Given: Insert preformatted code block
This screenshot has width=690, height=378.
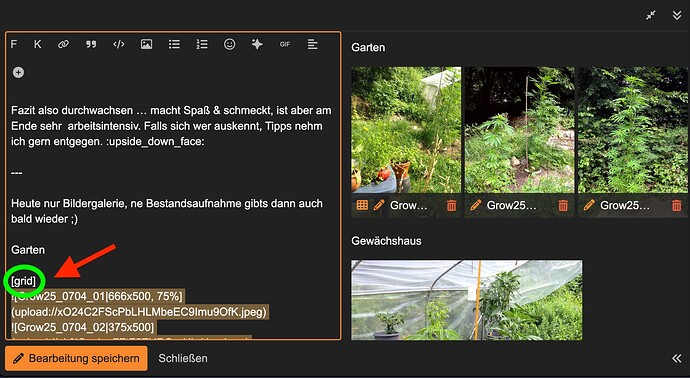Looking at the screenshot, I should [x=119, y=44].
